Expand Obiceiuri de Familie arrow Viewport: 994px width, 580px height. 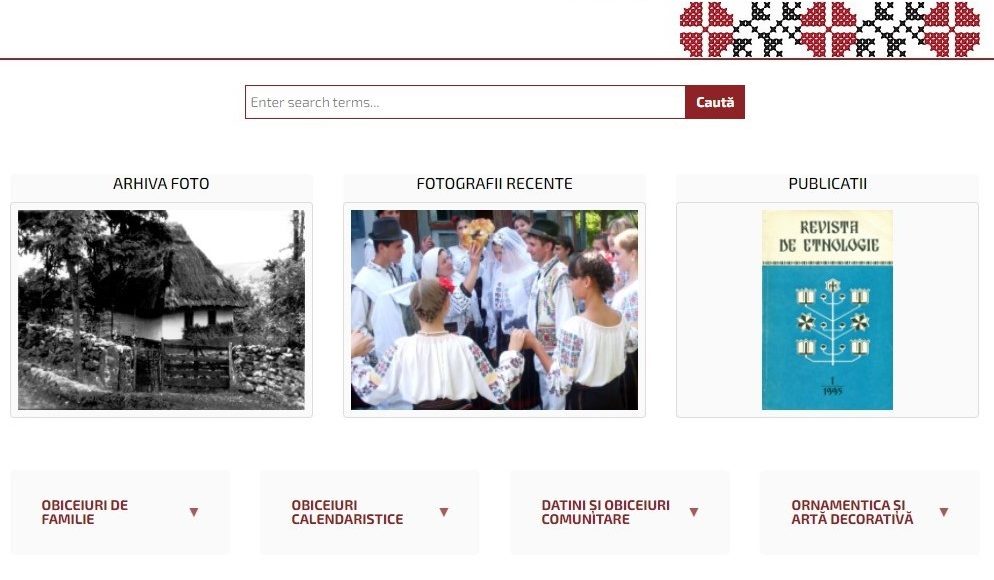click(194, 512)
